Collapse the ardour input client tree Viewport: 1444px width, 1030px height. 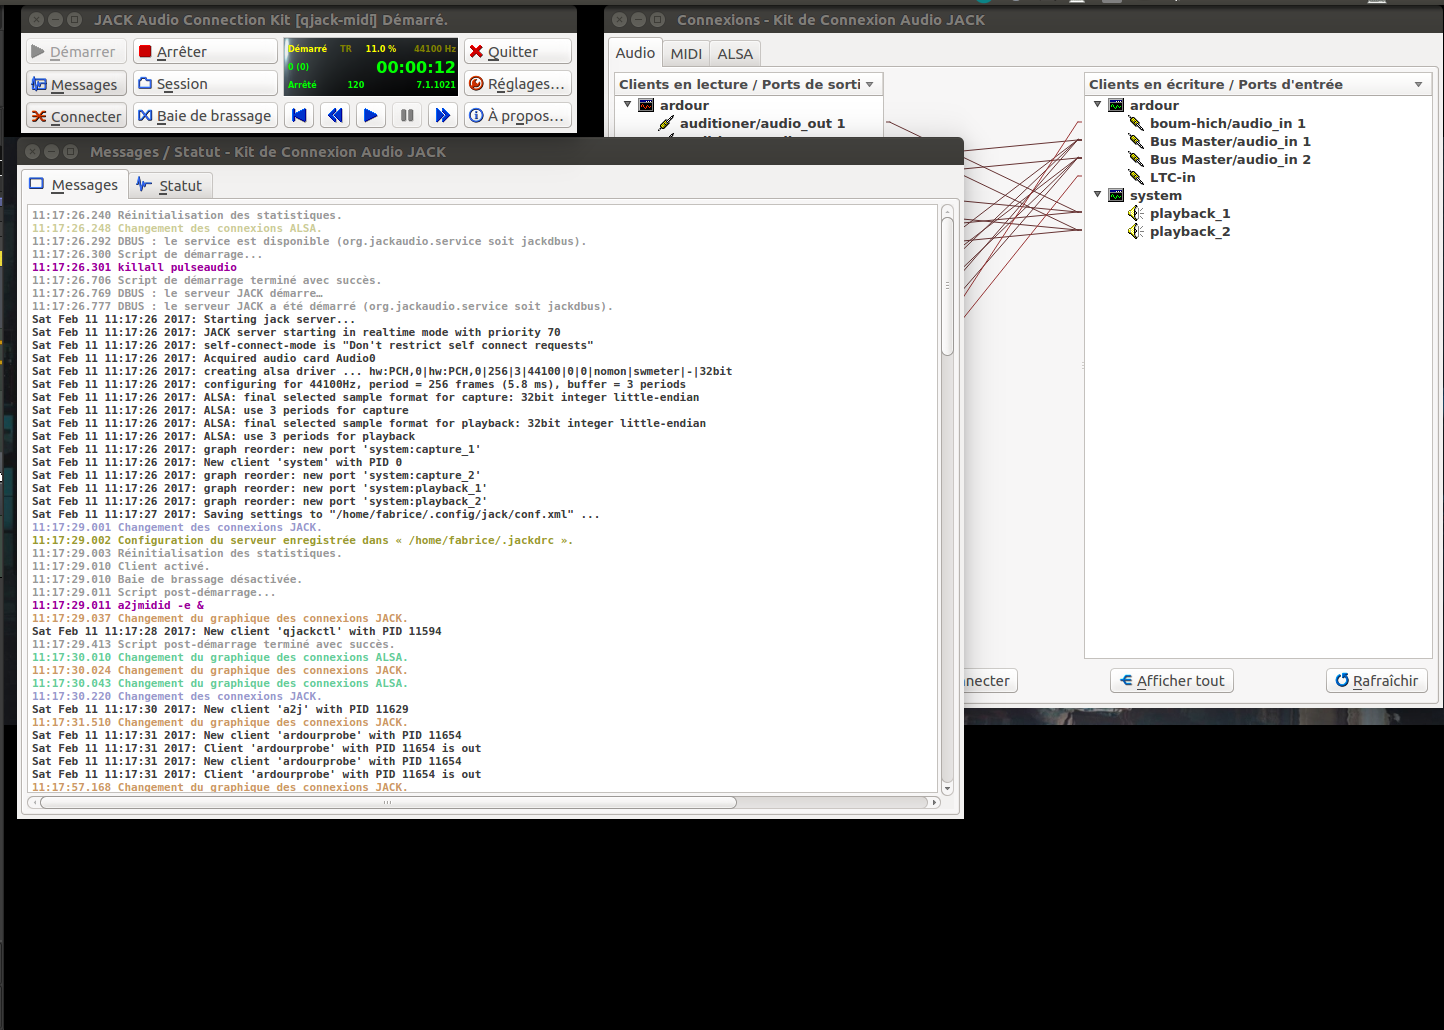pos(1098,105)
